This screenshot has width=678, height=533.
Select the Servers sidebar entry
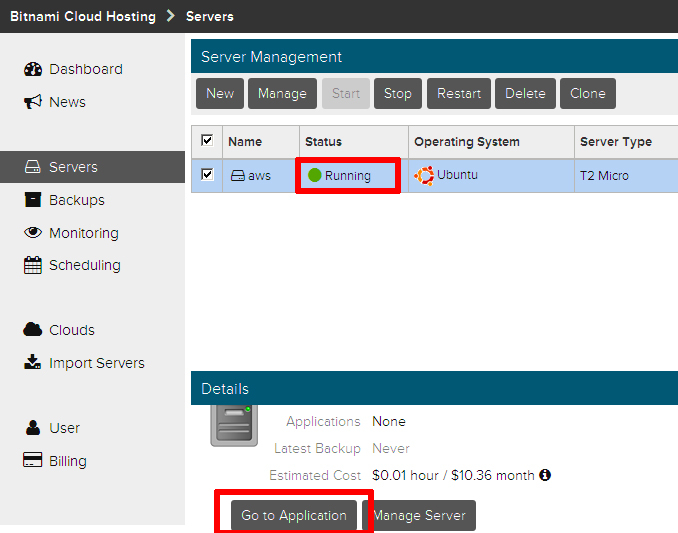point(93,167)
